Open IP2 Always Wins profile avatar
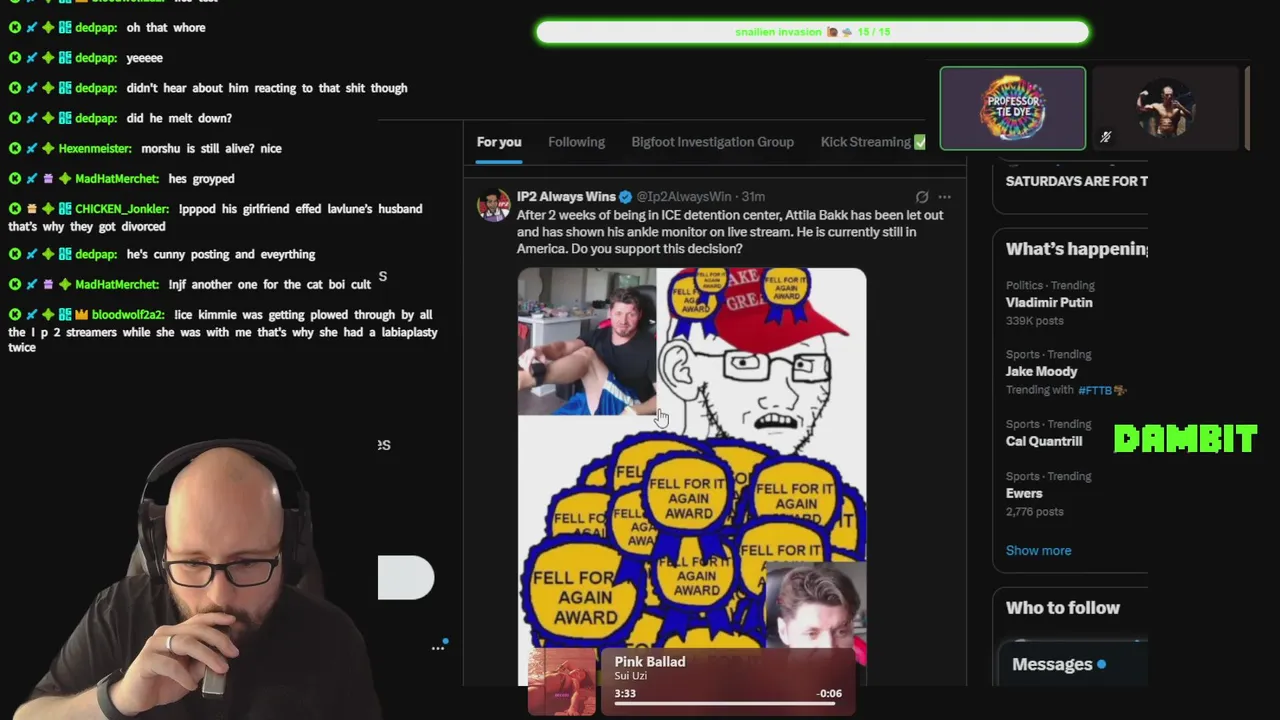Screen dimensions: 1280x720 tap(493, 205)
